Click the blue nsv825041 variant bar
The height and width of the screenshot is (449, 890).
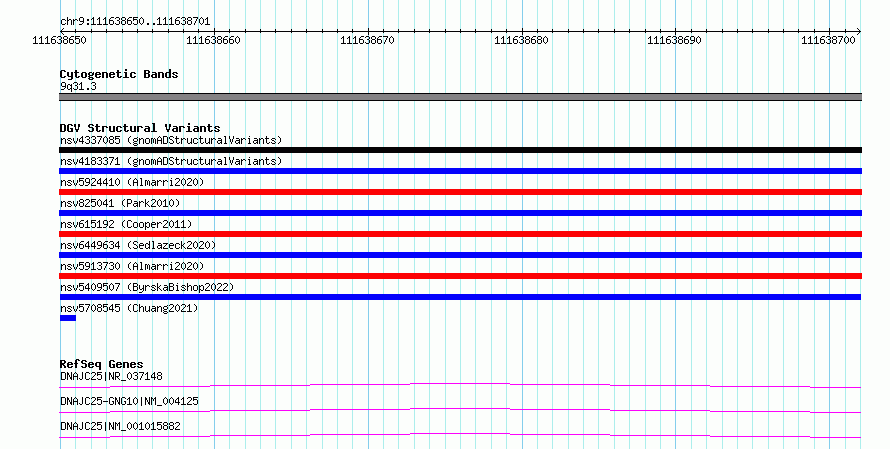click(460, 213)
